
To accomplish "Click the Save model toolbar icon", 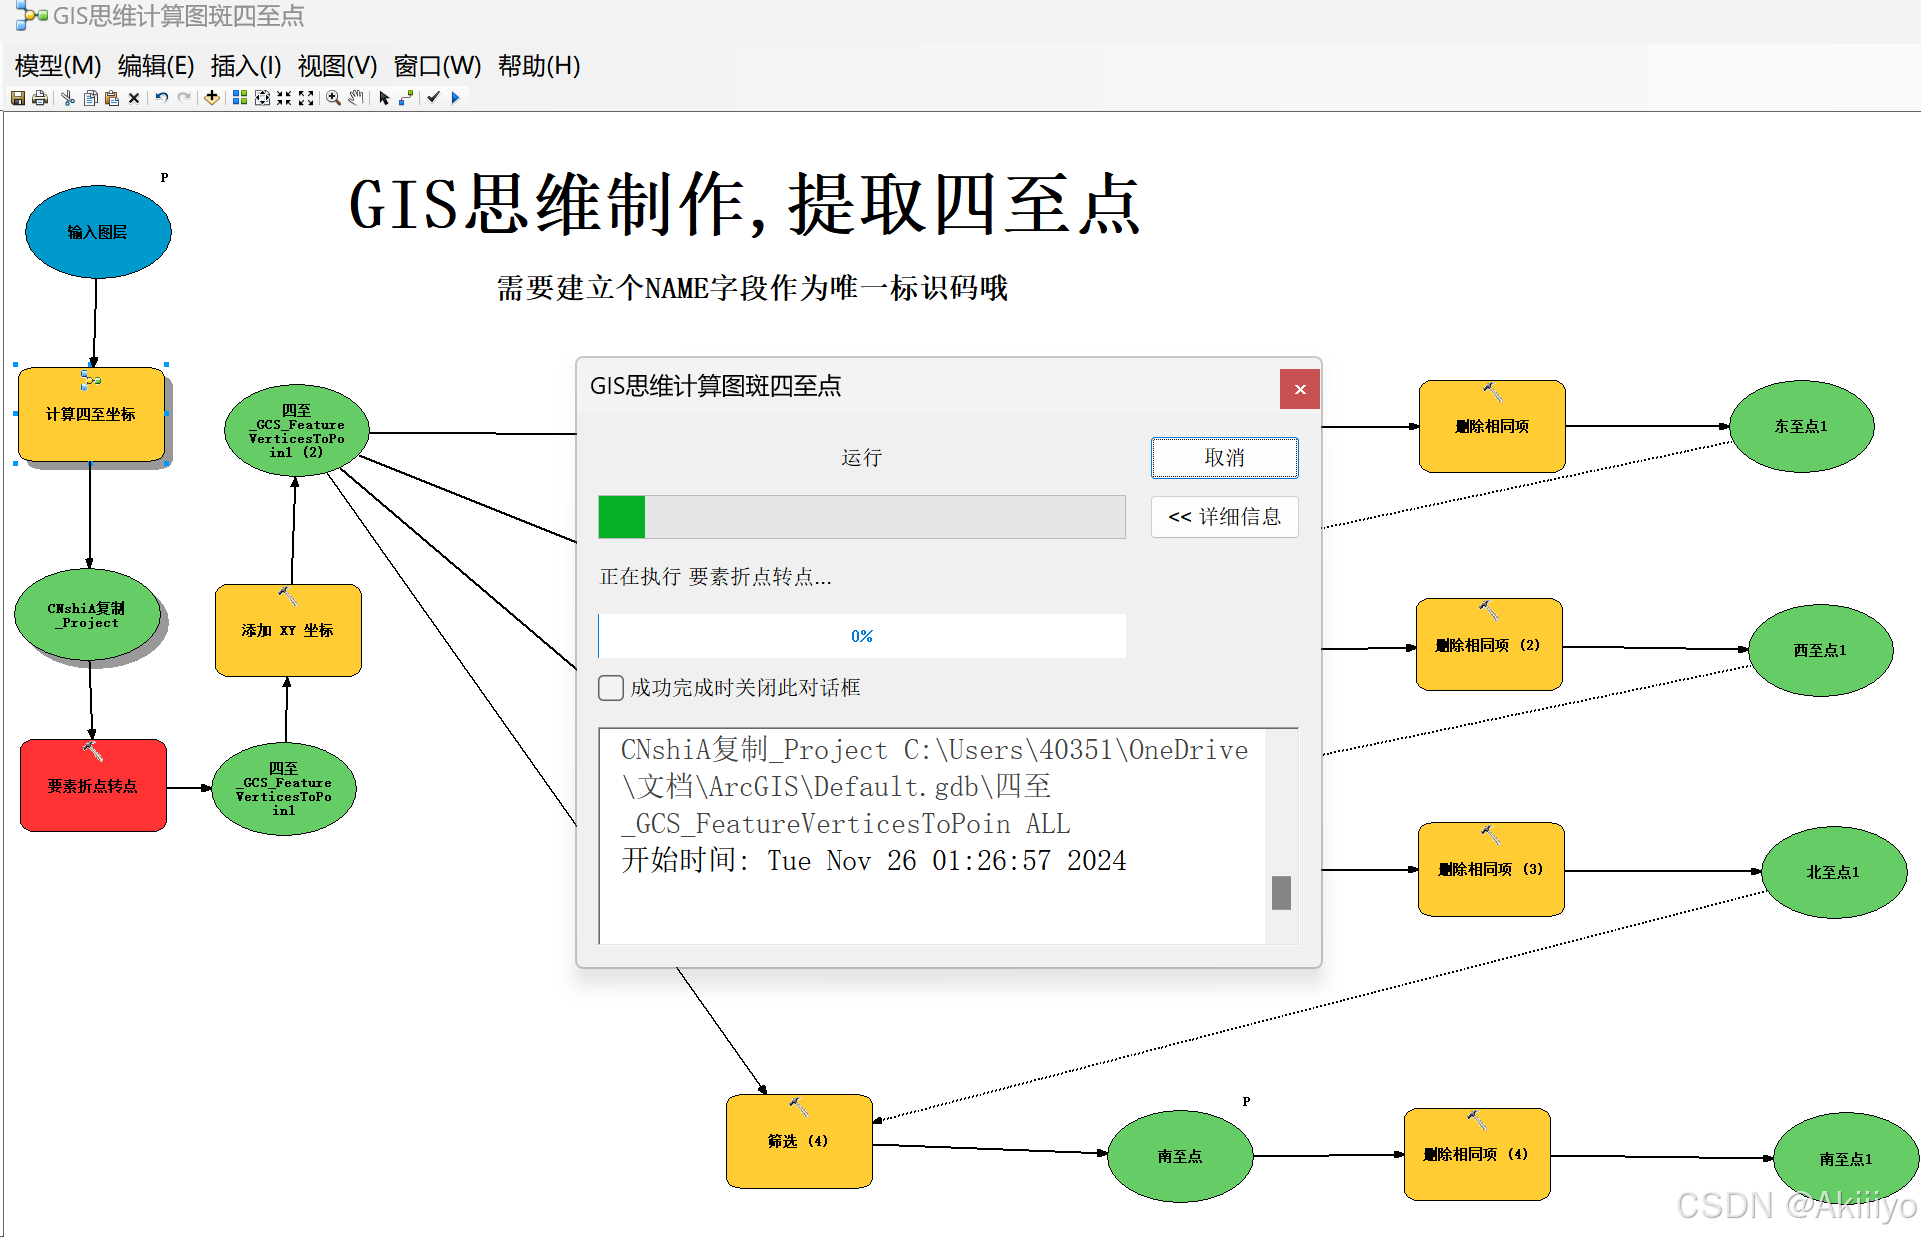I will (x=17, y=98).
